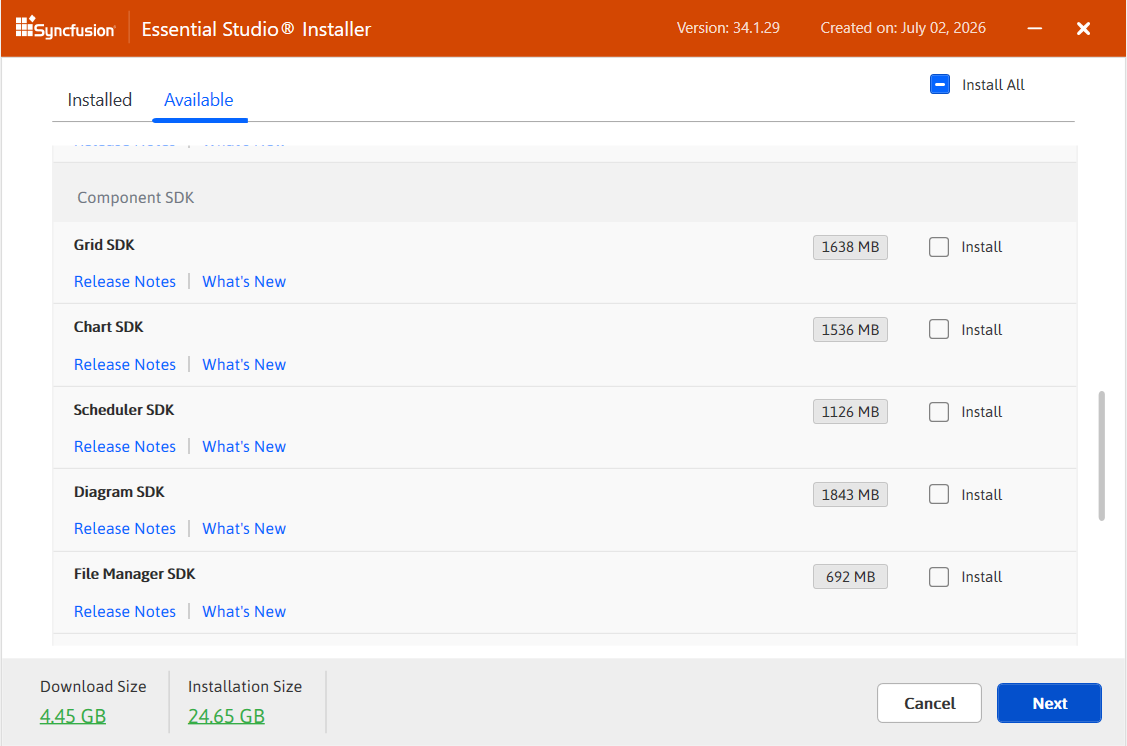
Task: Open File Manager SDK Release Notes
Action: [125, 612]
